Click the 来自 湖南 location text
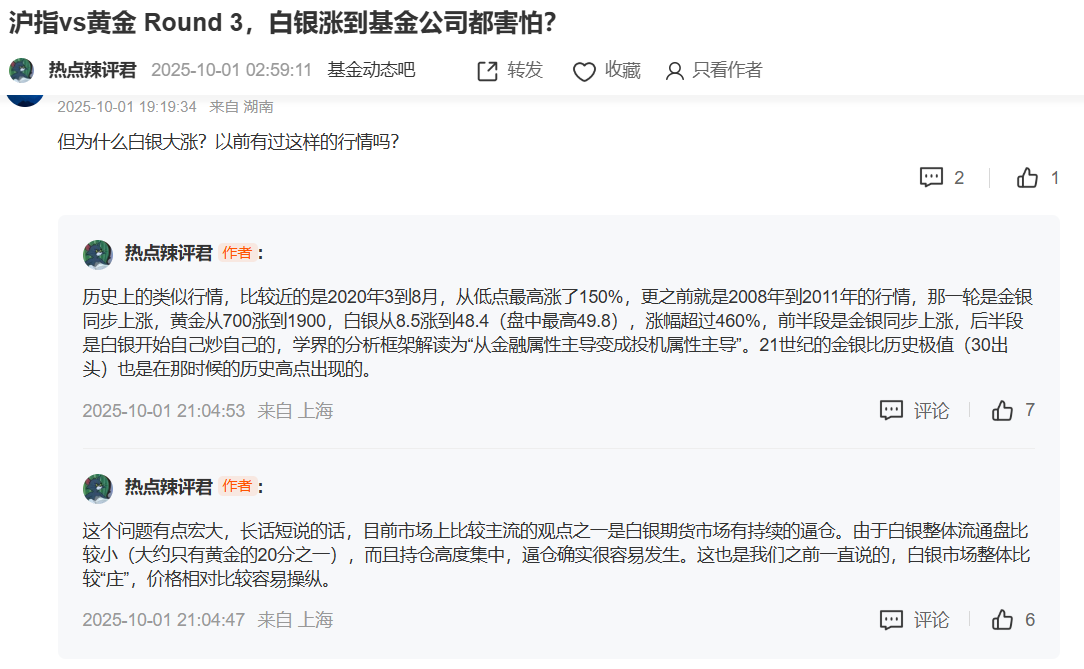Screen dimensions: 1084x669 click(x=241, y=107)
